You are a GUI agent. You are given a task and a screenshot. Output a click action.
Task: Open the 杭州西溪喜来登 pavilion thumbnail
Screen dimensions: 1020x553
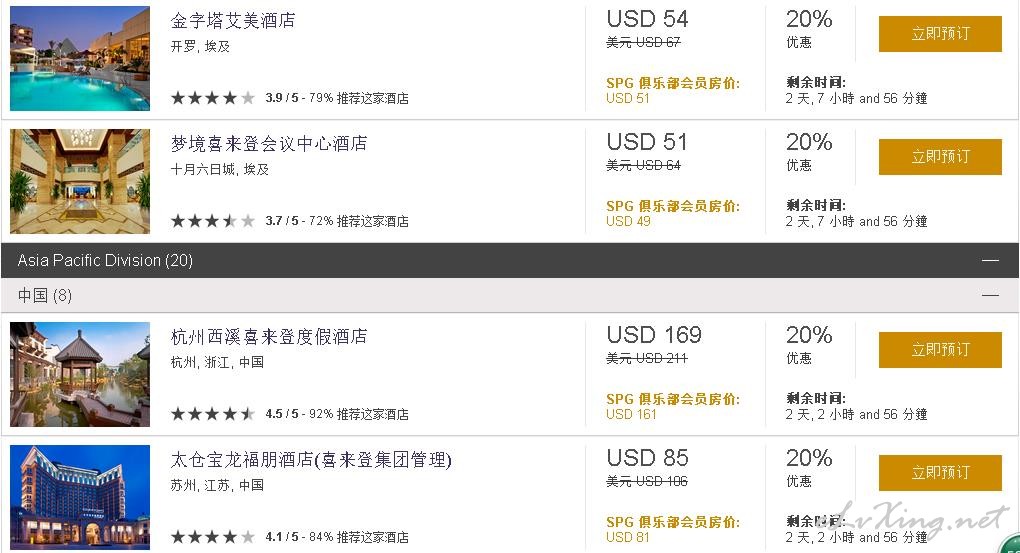(80, 375)
